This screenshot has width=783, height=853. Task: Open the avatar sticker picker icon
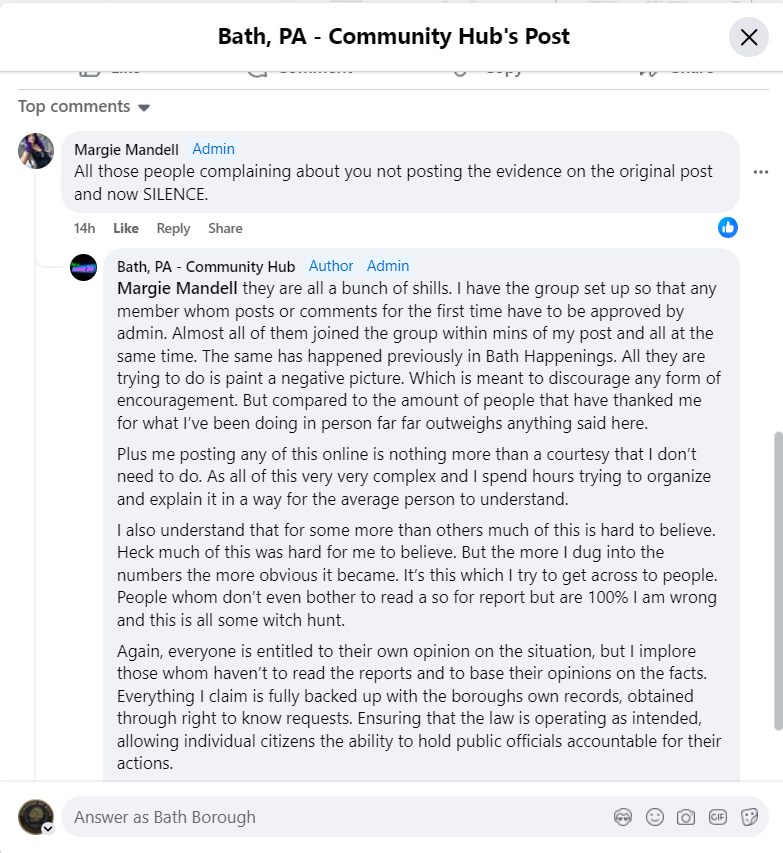(623, 817)
